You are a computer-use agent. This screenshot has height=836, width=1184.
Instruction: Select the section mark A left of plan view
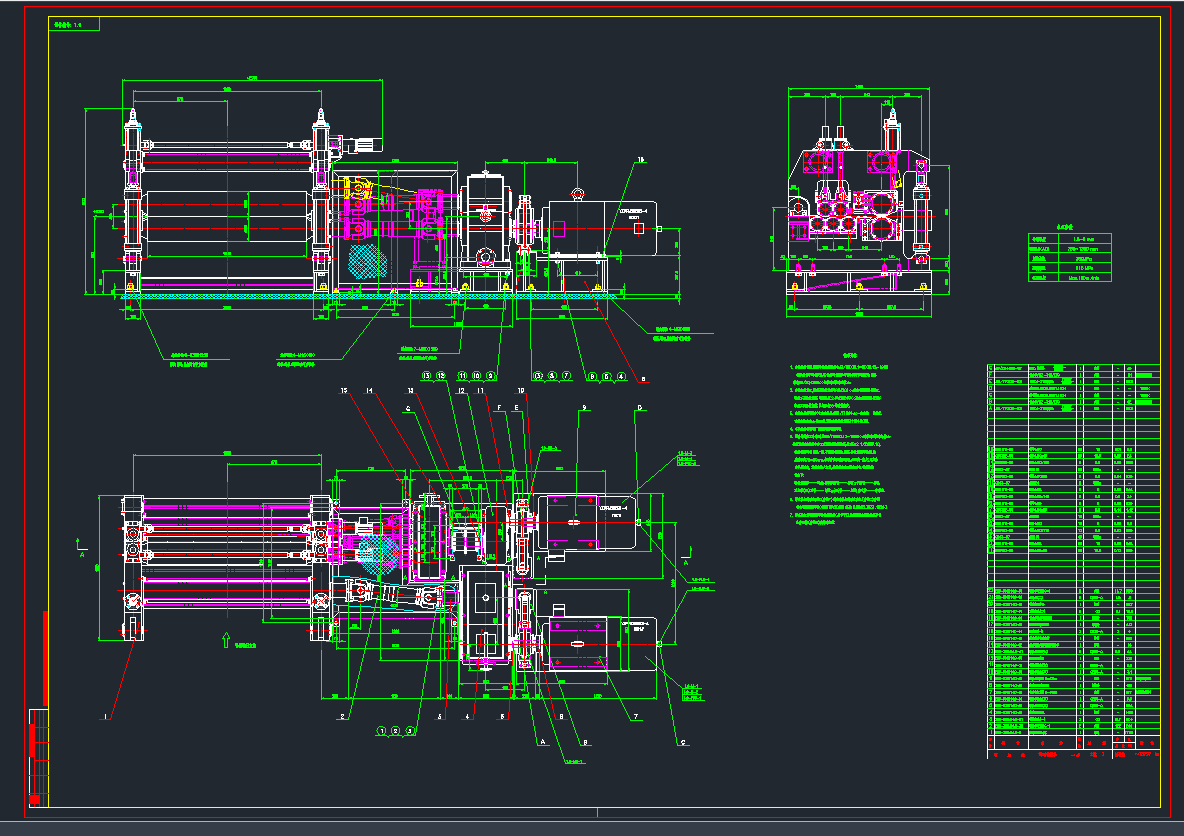80,548
